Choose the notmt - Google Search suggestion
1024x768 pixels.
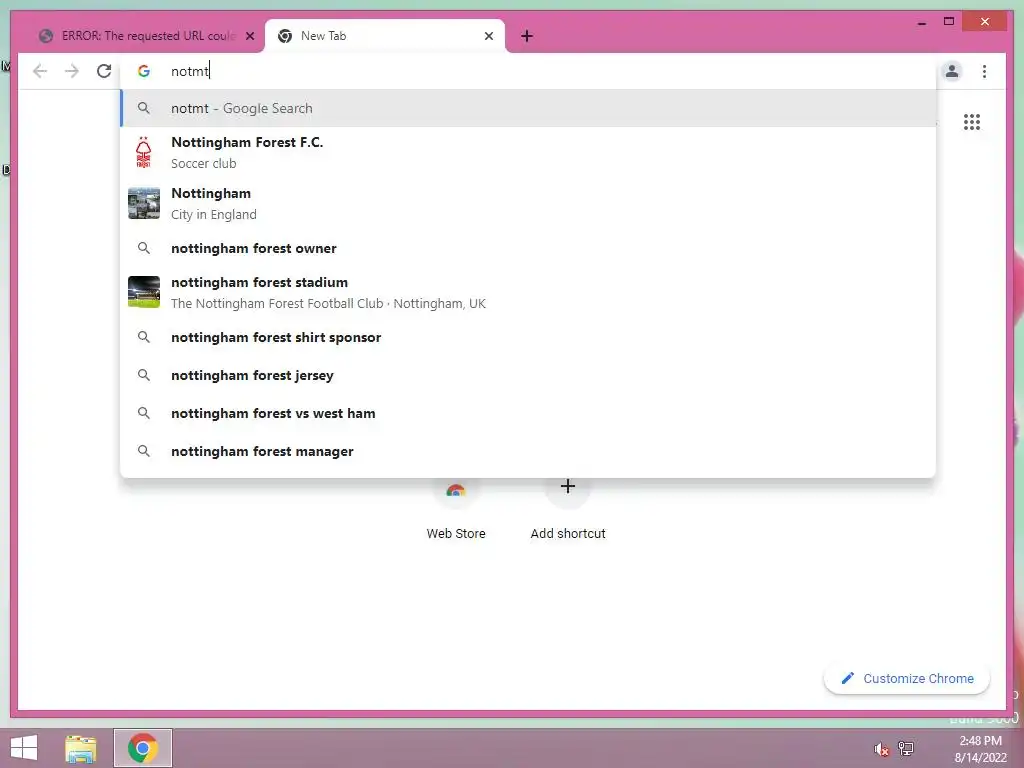tap(528, 108)
